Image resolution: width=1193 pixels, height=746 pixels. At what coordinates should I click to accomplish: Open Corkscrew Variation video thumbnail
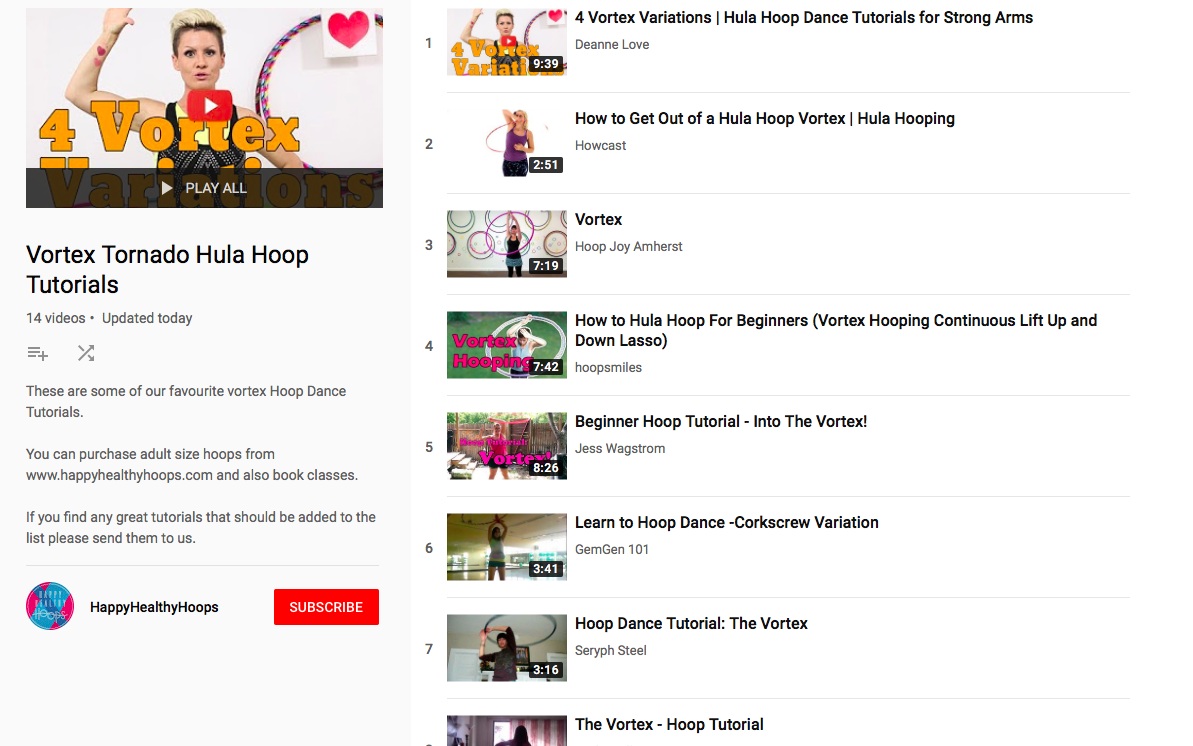pyautogui.click(x=507, y=547)
